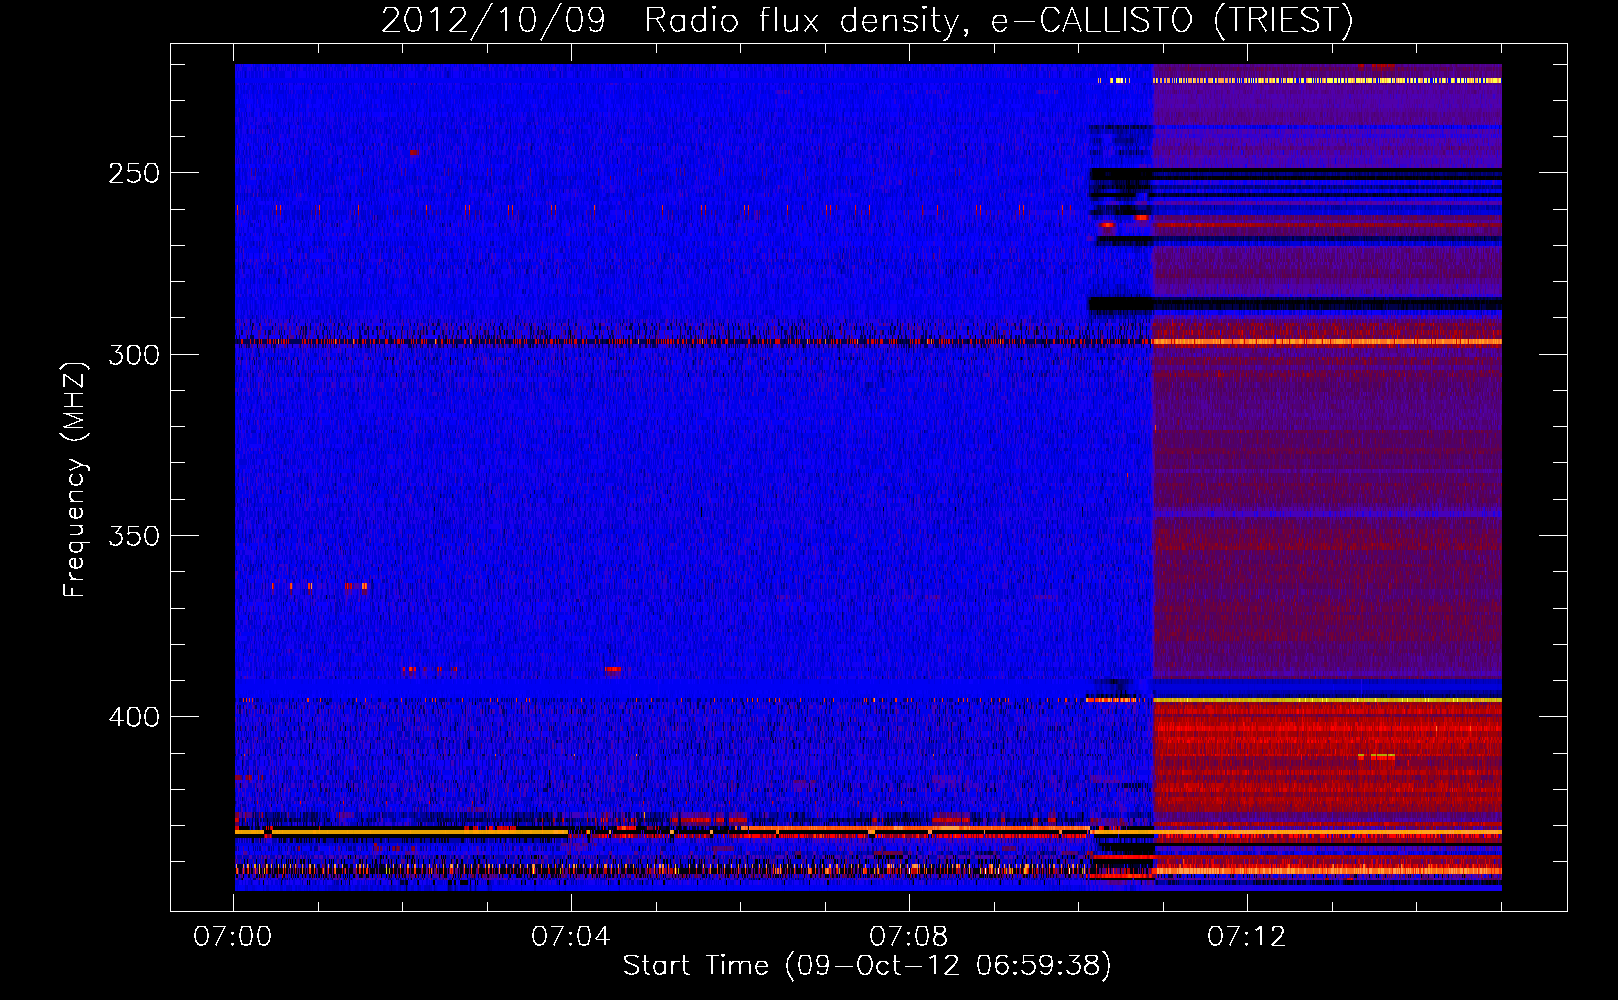Click the 07:00 time tick label

[233, 937]
